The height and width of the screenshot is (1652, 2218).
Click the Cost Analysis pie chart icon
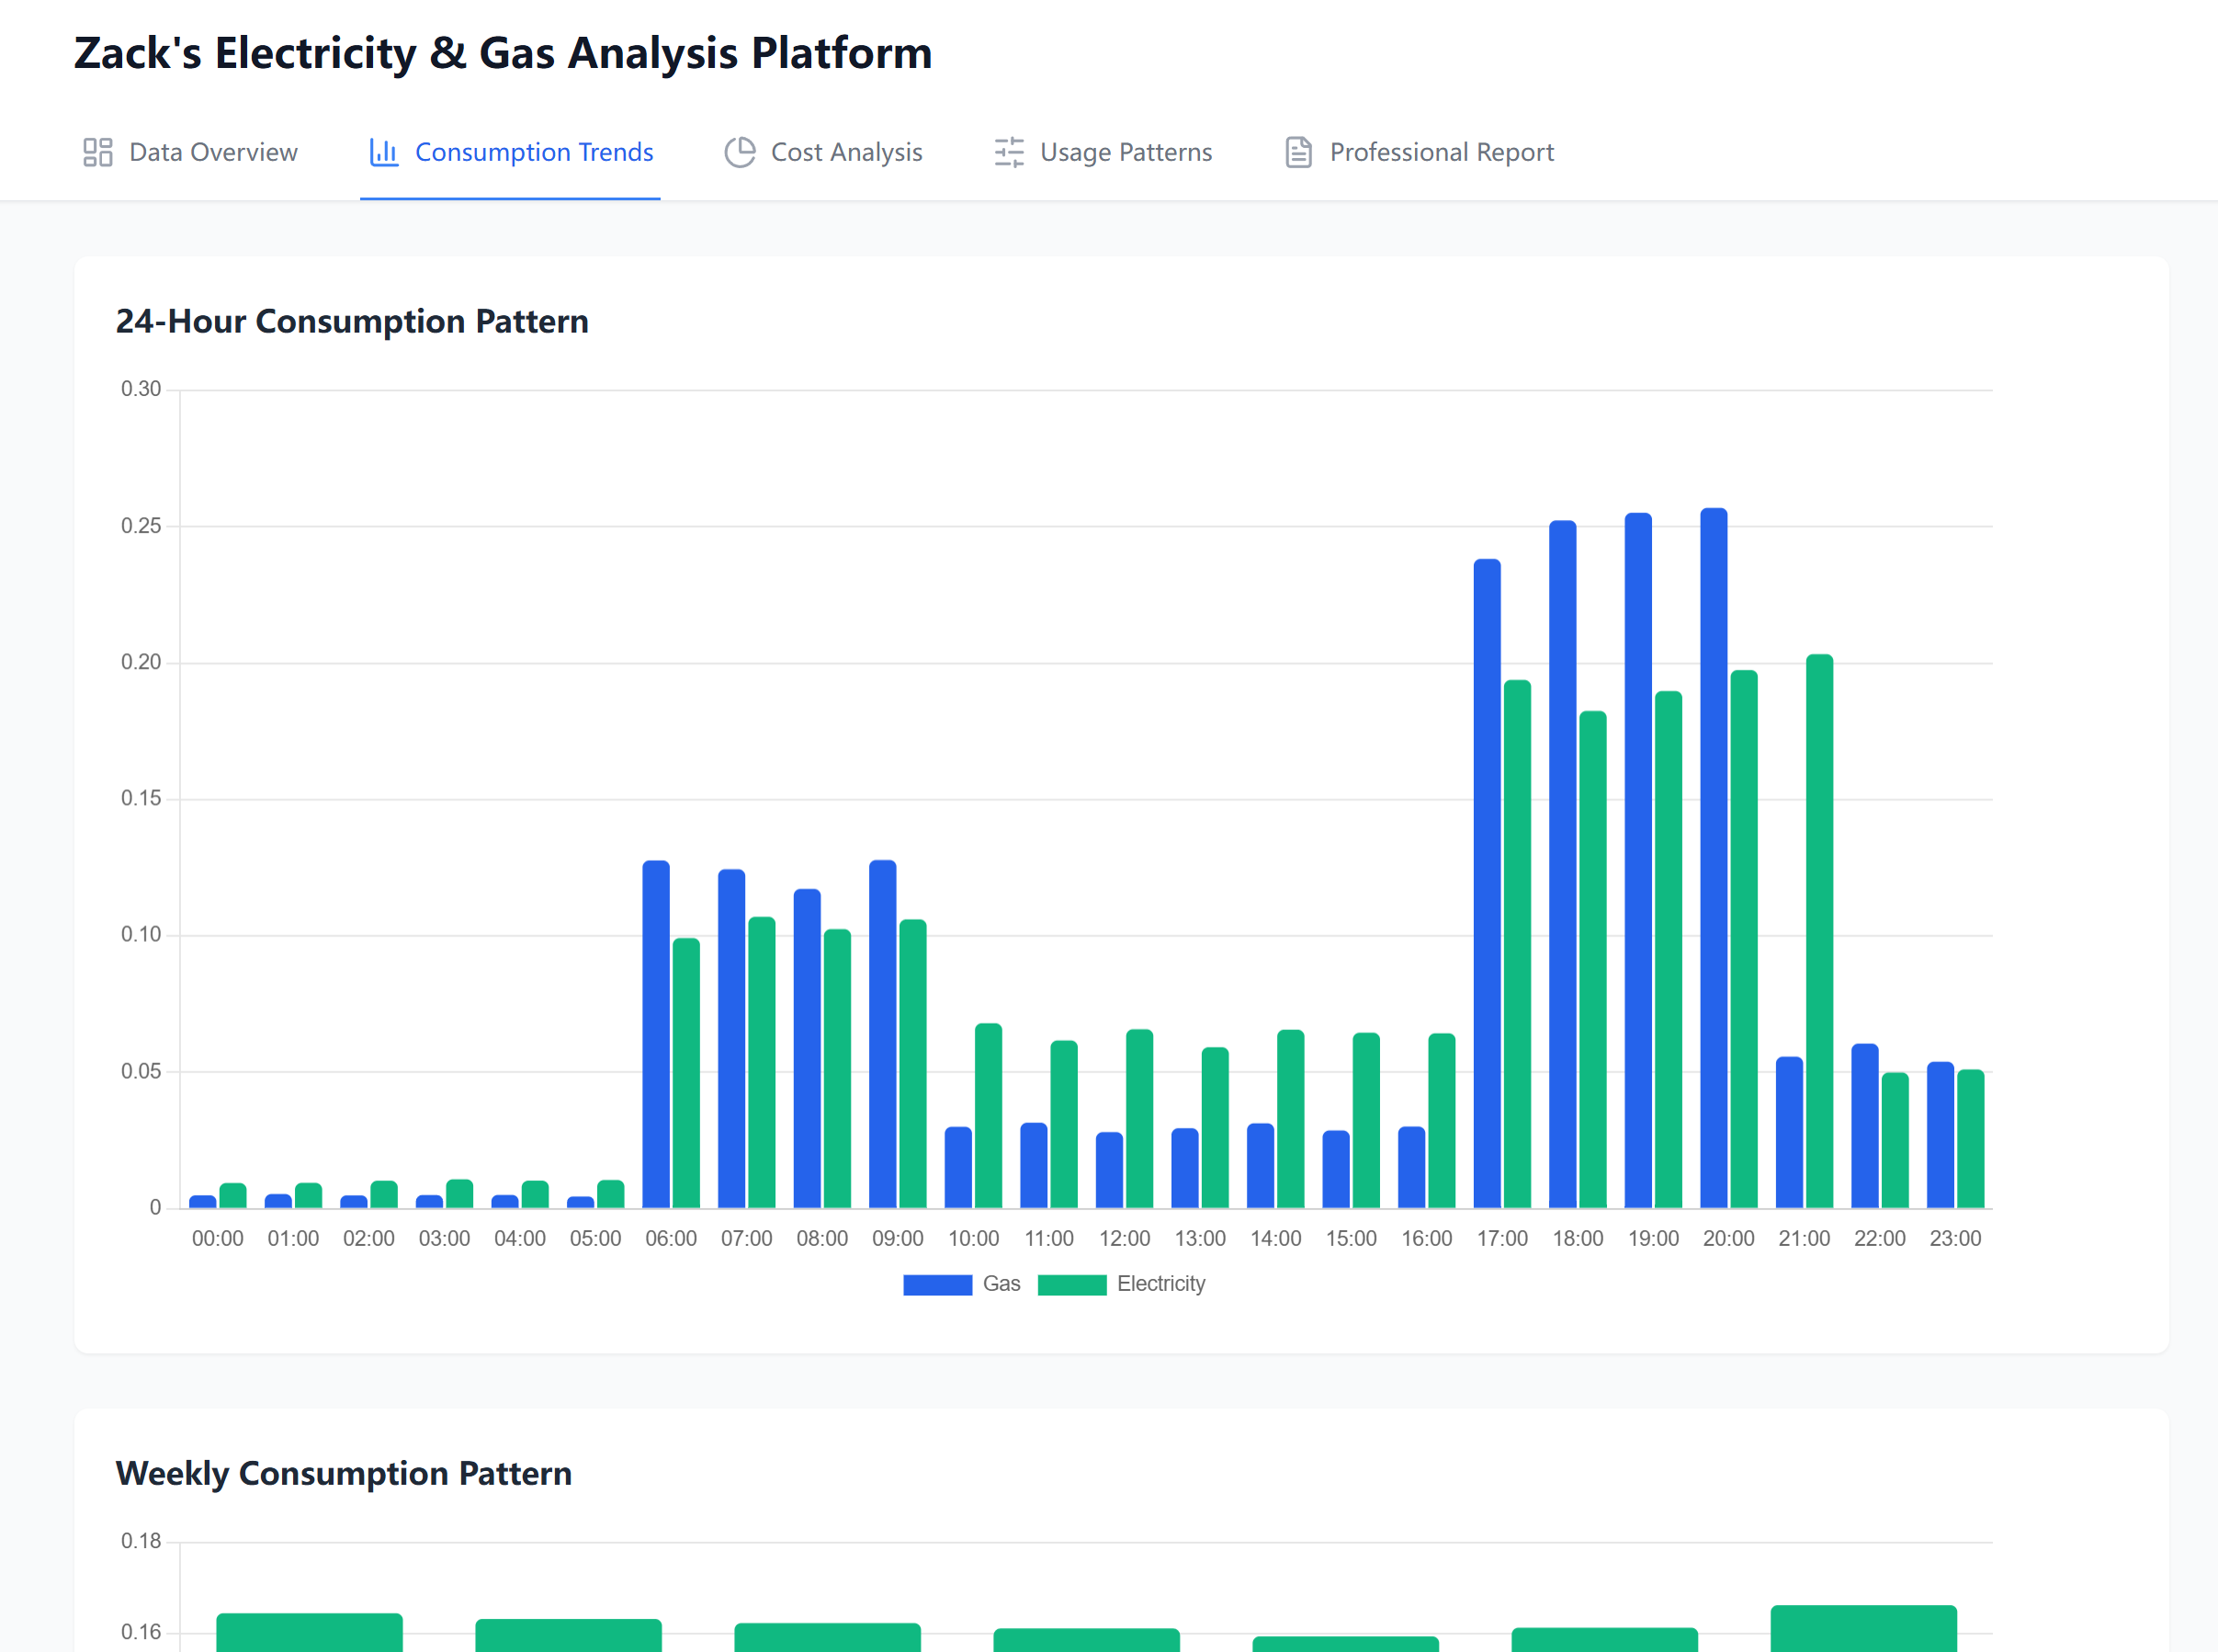(740, 152)
